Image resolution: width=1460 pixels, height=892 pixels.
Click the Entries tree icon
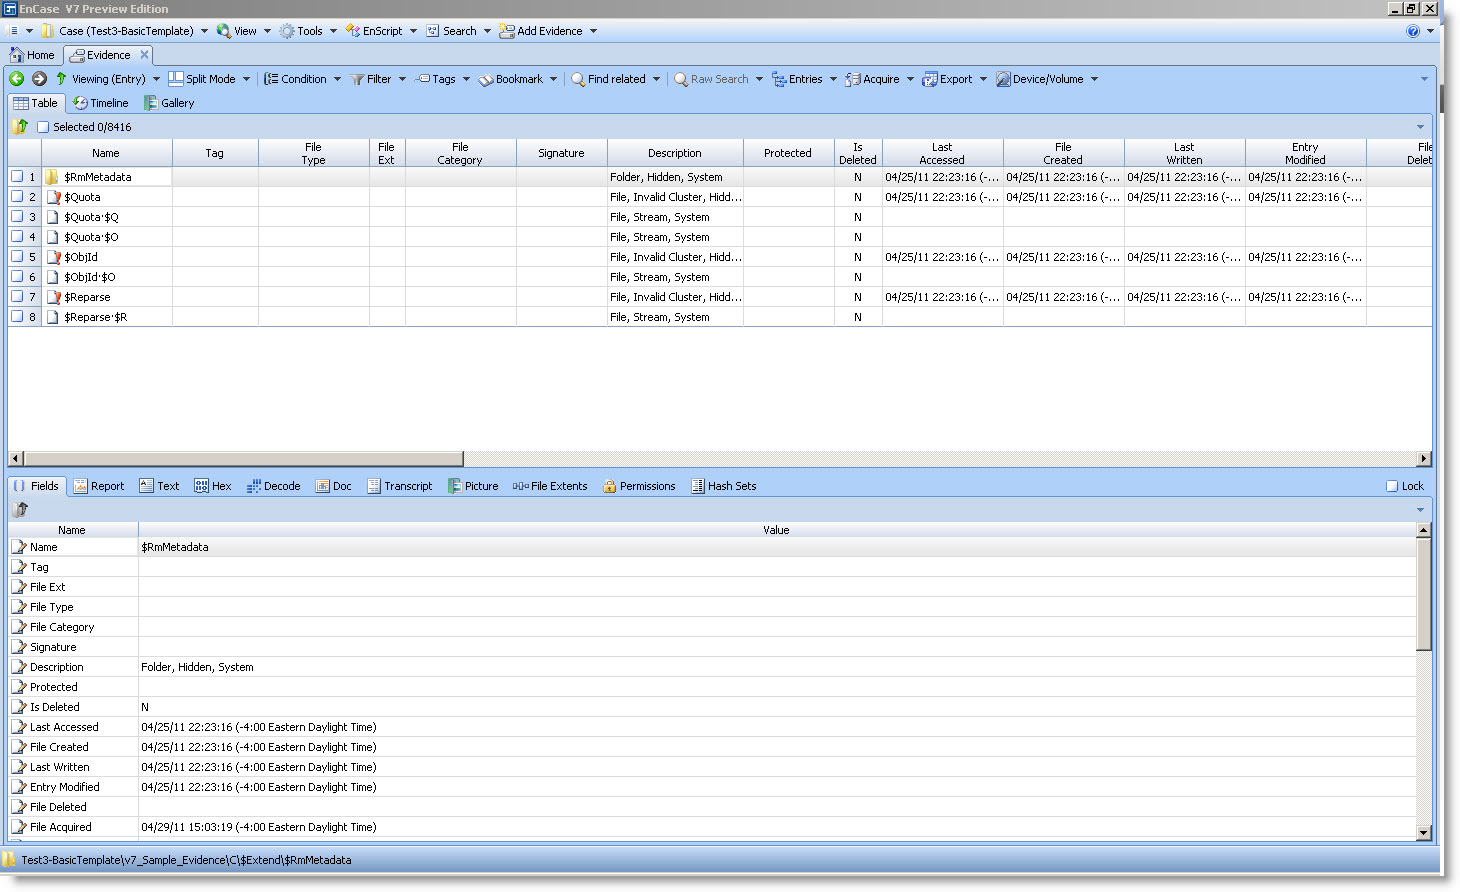779,79
